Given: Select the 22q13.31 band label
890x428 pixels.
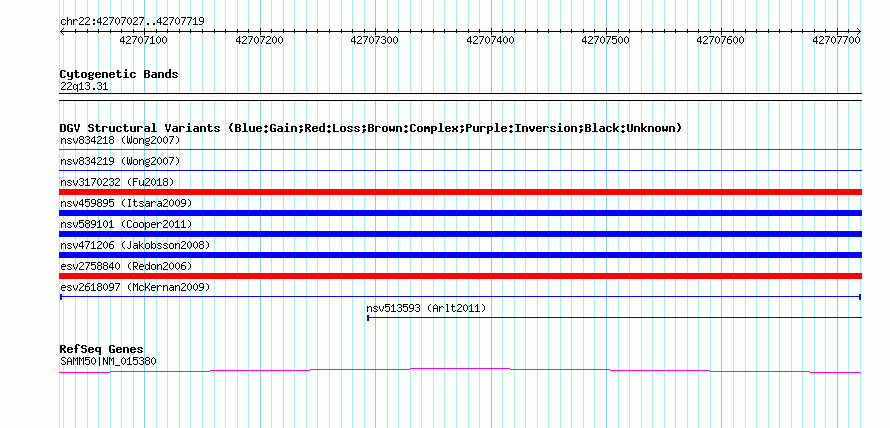Looking at the screenshot, I should click(84, 87).
